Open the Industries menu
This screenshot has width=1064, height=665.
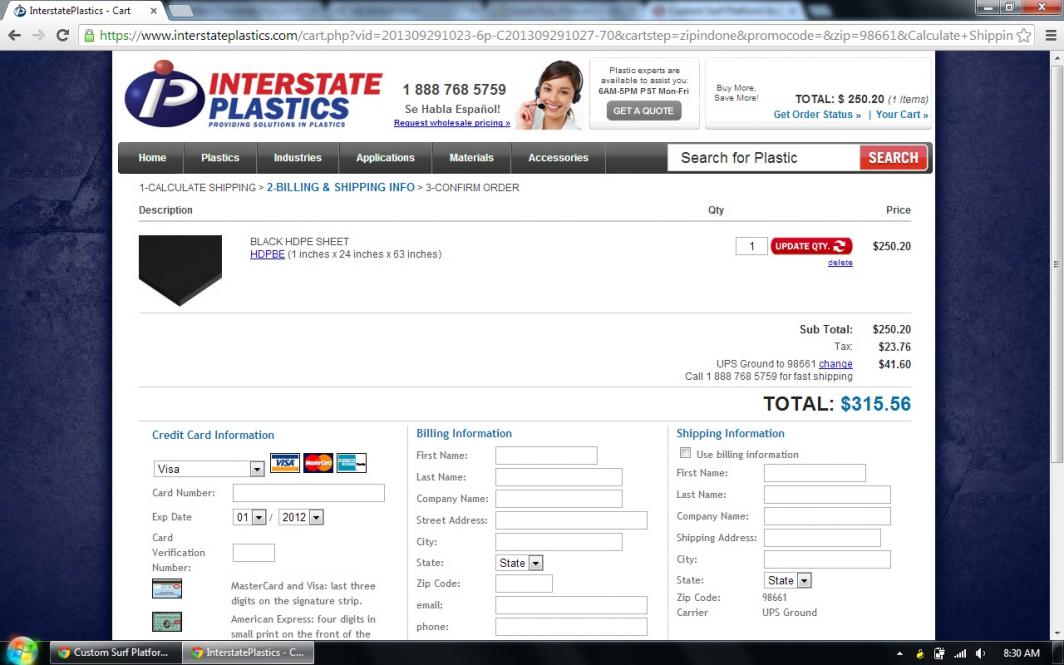point(297,158)
